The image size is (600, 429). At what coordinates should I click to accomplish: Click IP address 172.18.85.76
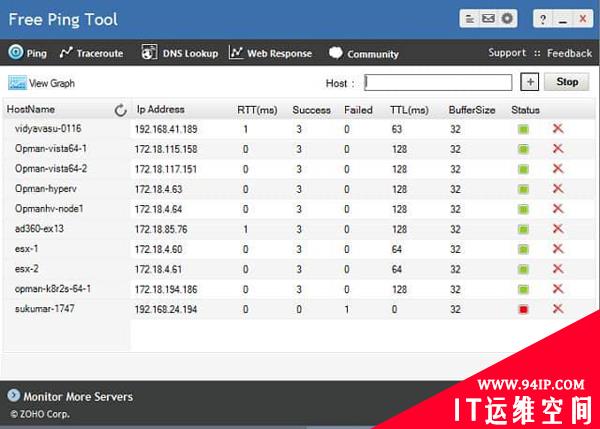click(x=161, y=229)
